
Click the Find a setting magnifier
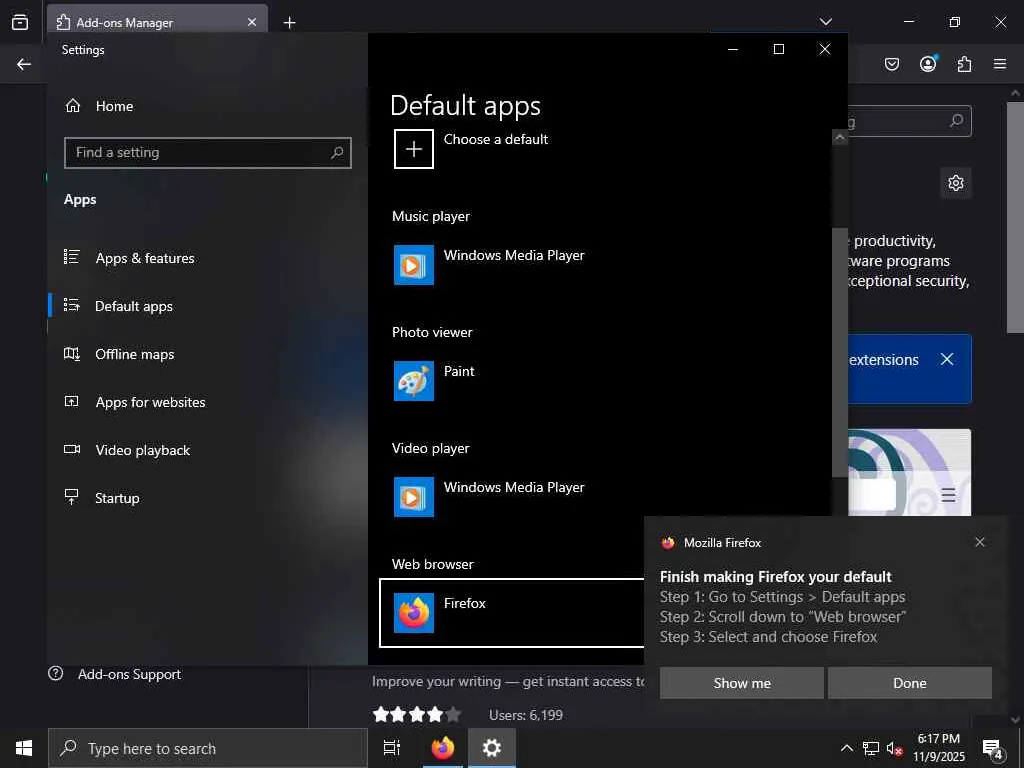337,153
